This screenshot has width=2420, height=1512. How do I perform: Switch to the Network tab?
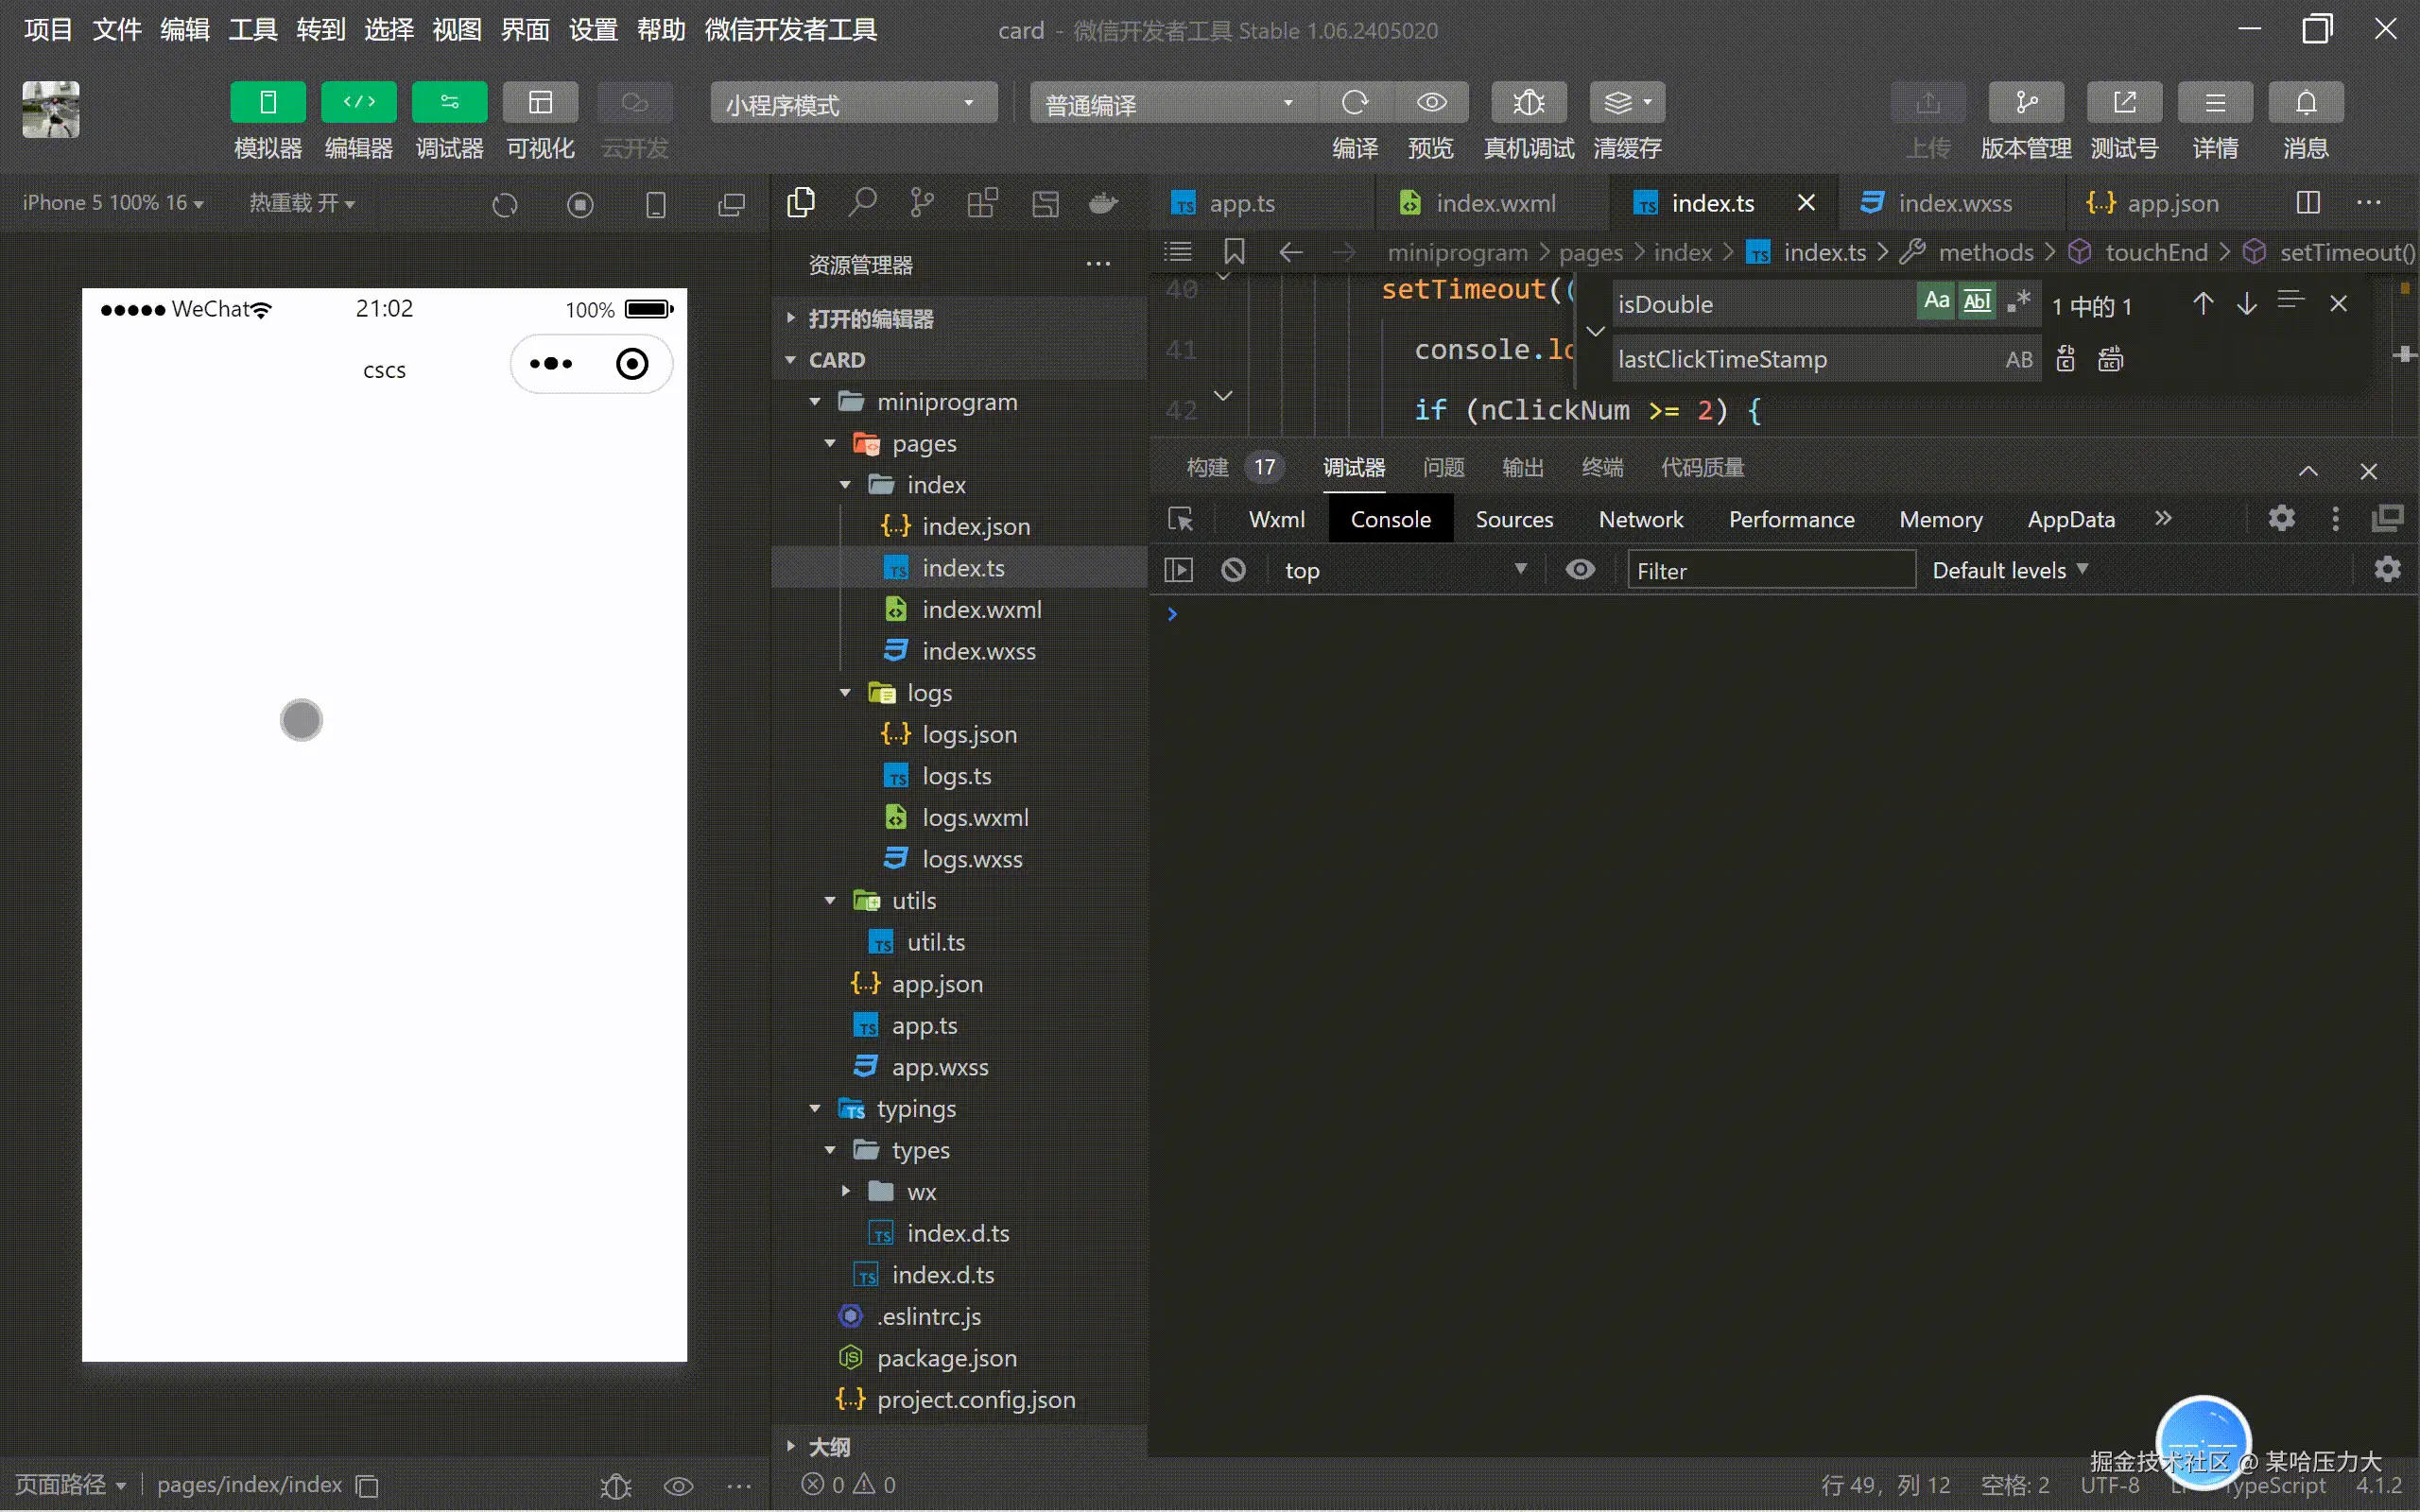[x=1640, y=519]
